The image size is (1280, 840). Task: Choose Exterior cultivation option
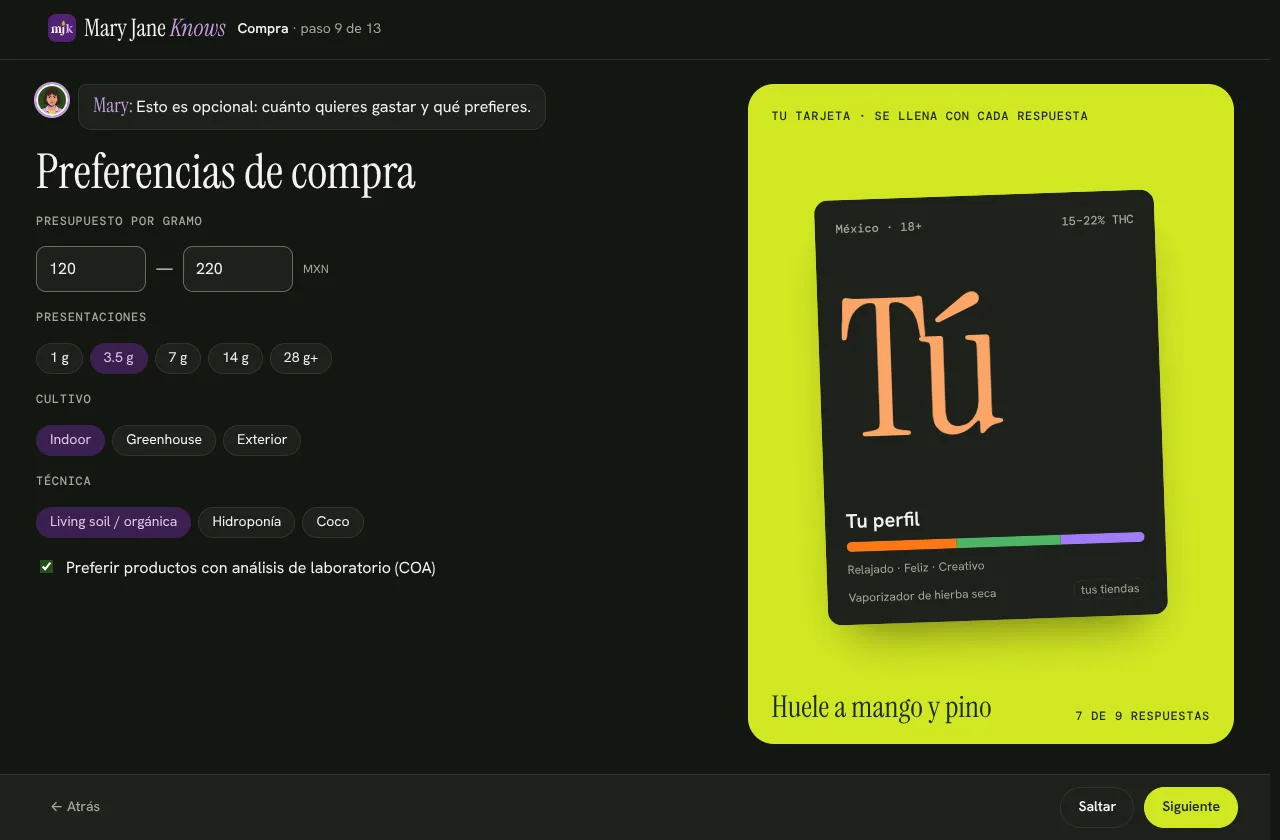point(262,440)
